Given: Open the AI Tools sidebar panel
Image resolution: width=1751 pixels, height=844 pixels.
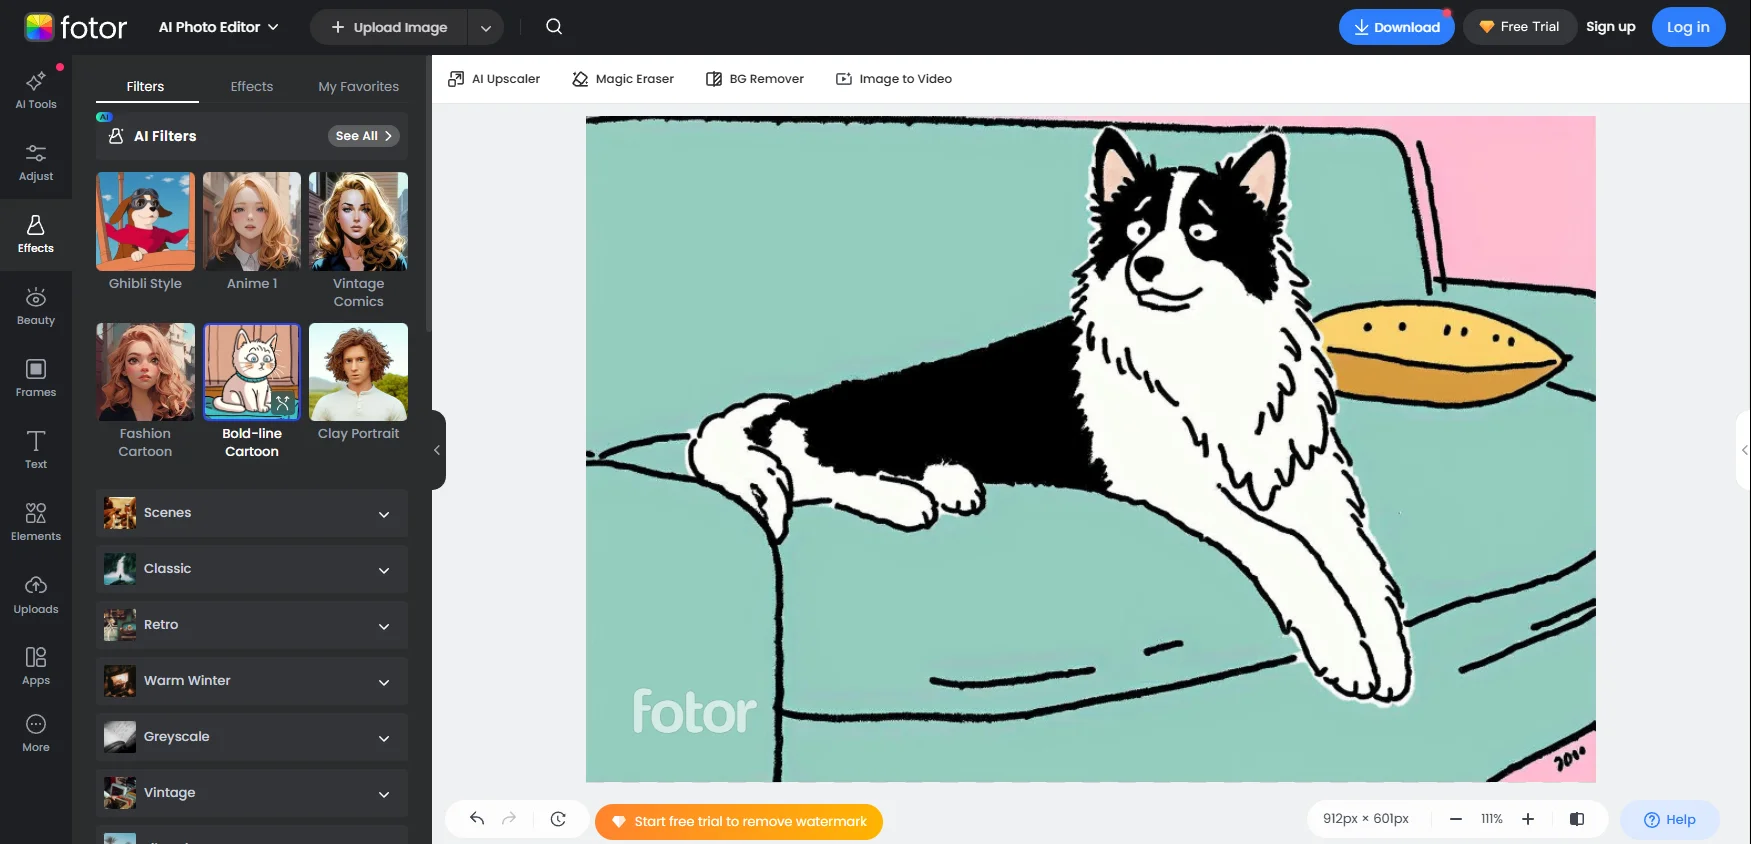Looking at the screenshot, I should pyautogui.click(x=36, y=90).
